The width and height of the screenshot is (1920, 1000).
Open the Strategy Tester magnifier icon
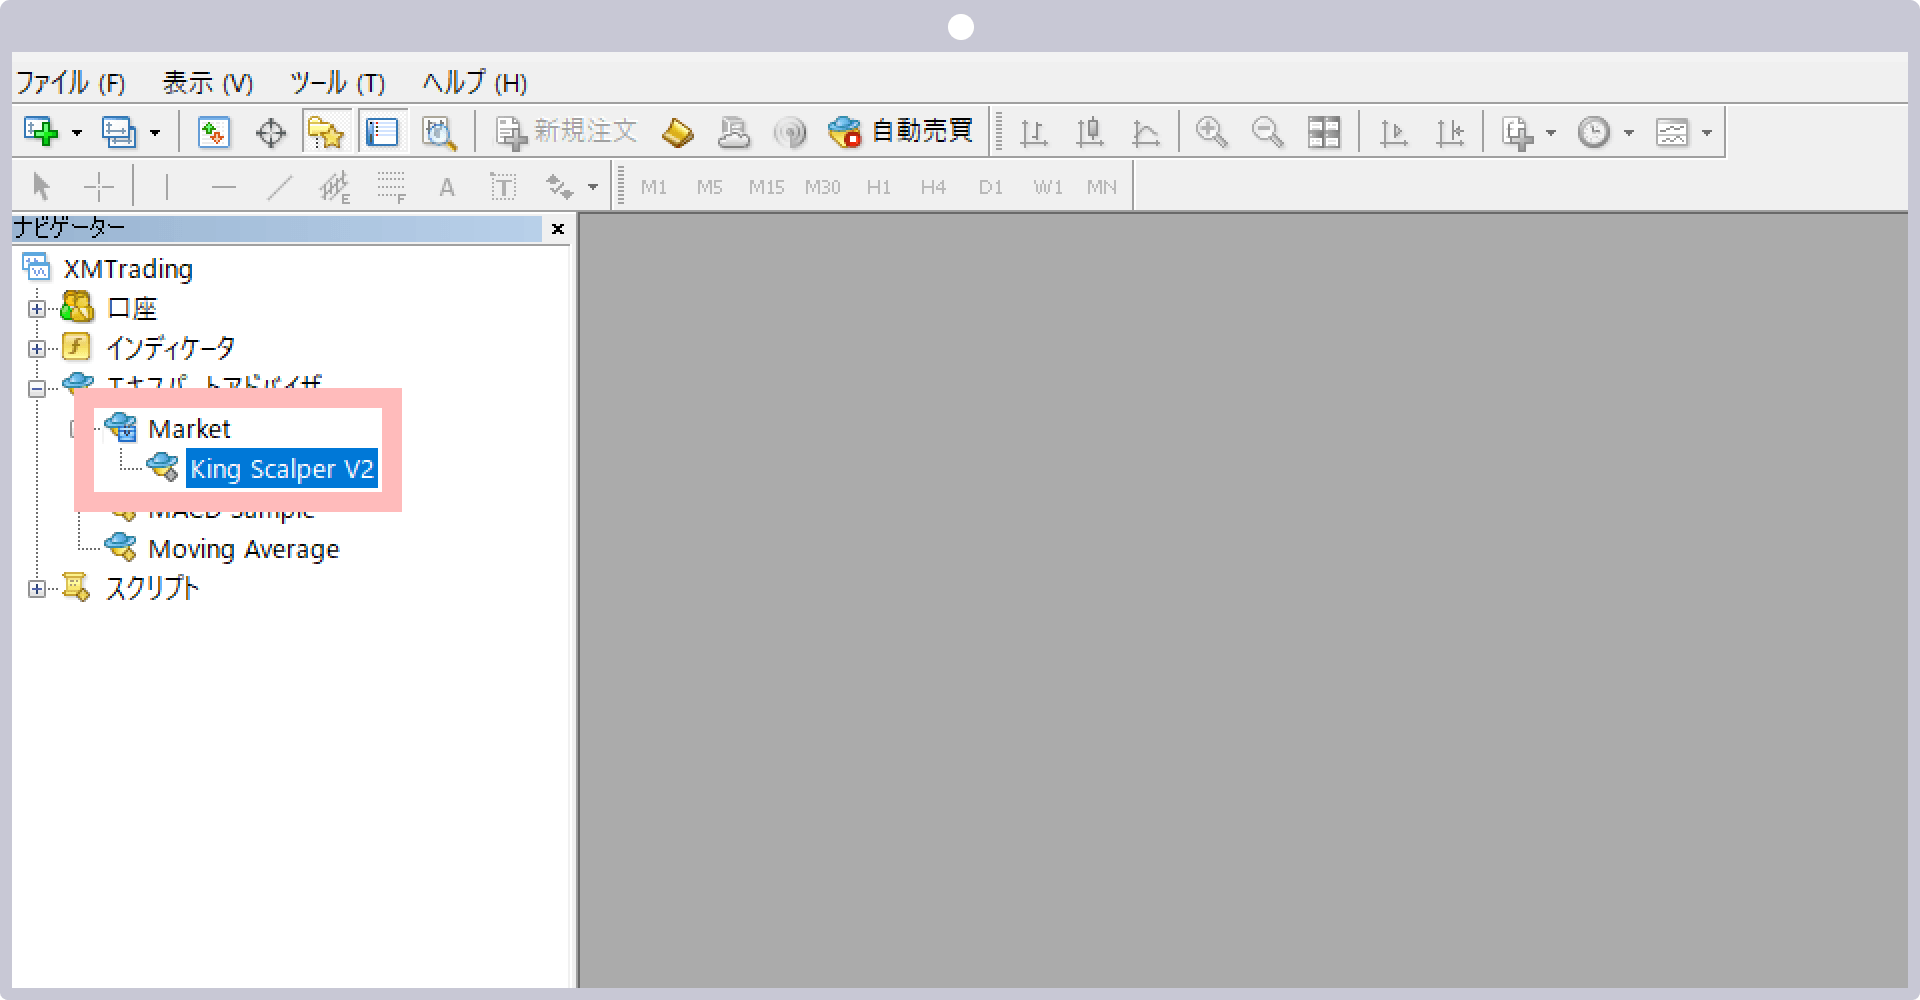439,132
